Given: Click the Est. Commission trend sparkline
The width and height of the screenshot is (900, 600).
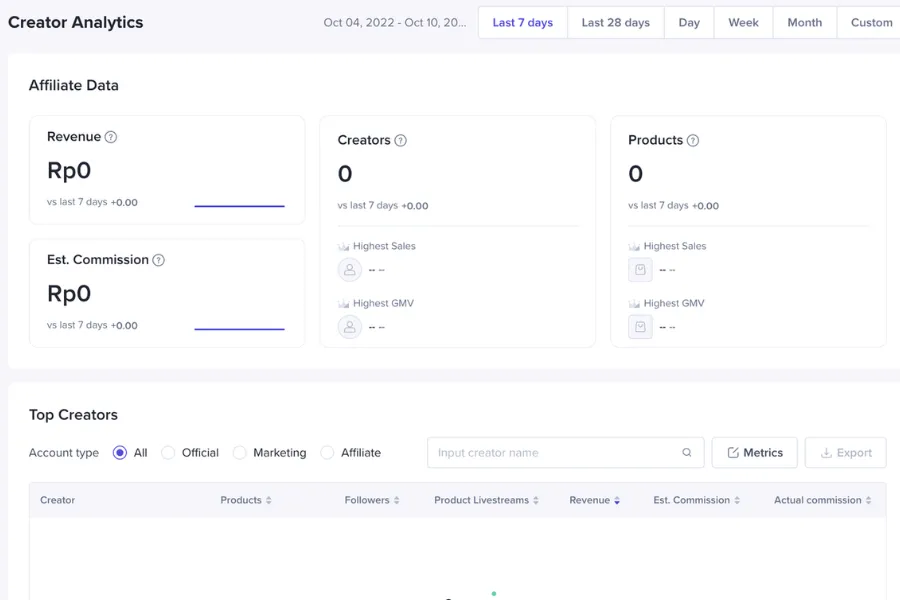Looking at the screenshot, I should pyautogui.click(x=239, y=329).
